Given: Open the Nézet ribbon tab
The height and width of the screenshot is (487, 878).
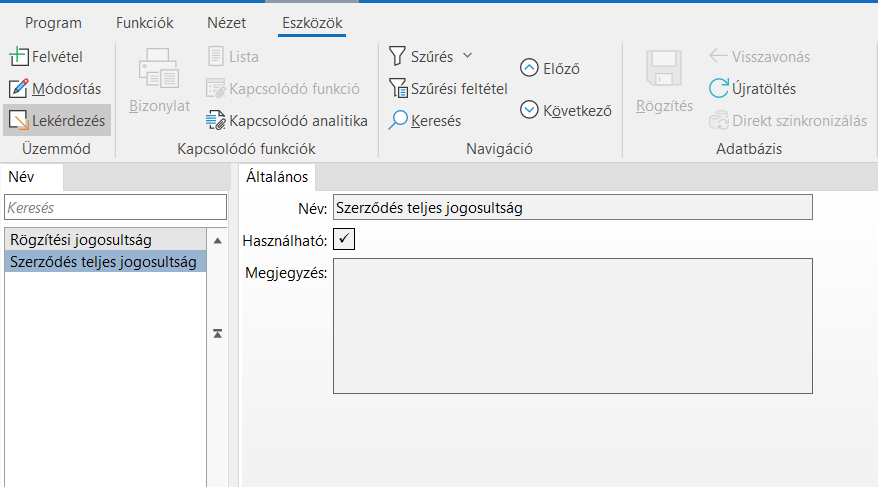Looking at the screenshot, I should tap(226, 22).
